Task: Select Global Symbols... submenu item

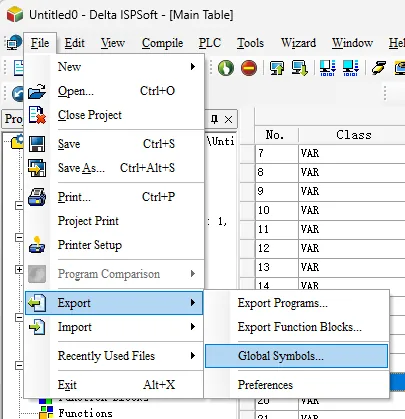Action: (296, 356)
